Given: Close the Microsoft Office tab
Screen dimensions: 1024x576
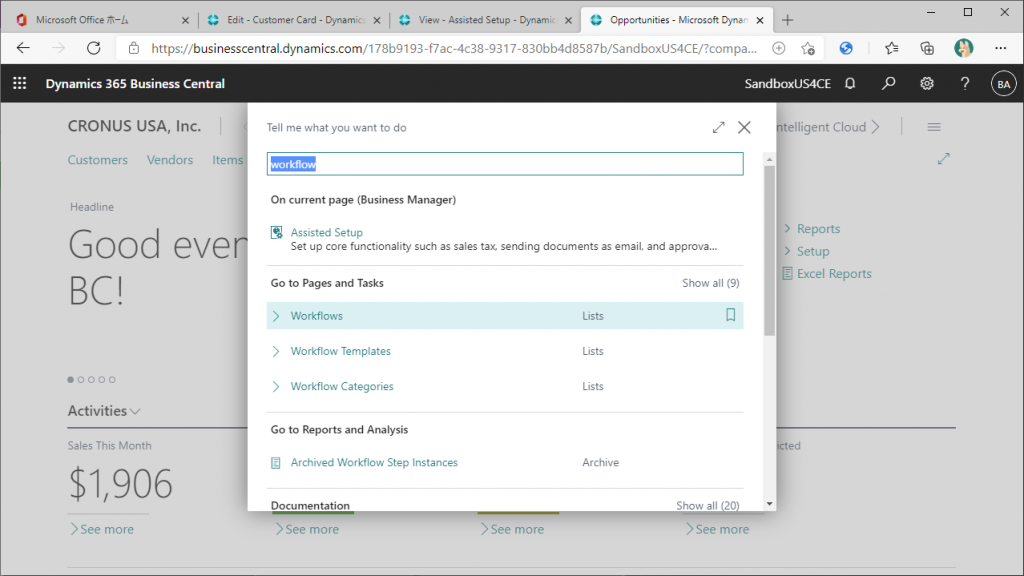Looking at the screenshot, I should [185, 20].
